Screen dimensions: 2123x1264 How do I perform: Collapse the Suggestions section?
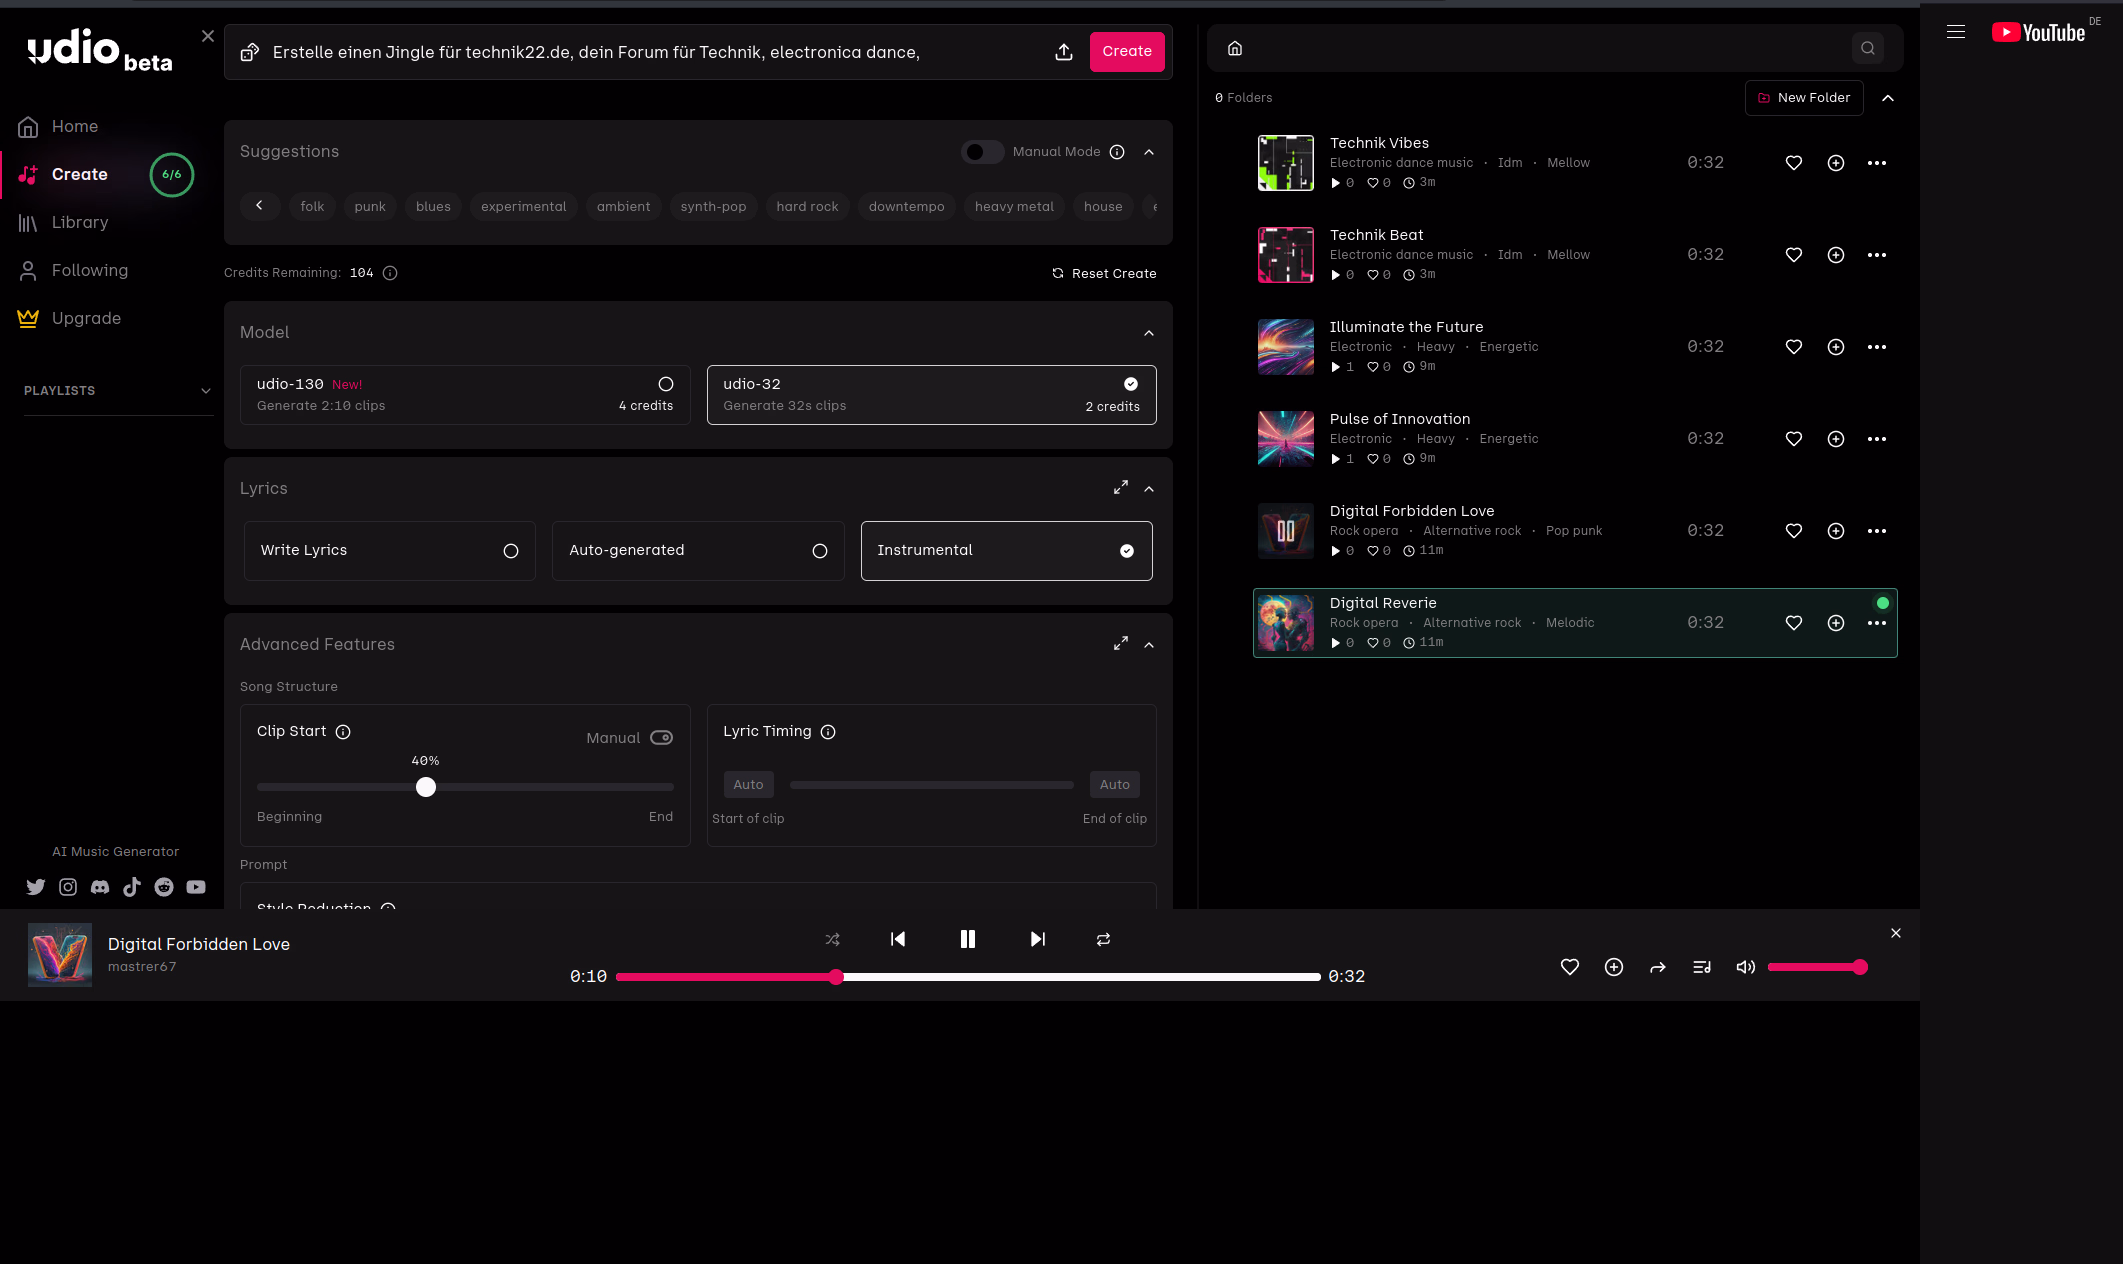pos(1149,152)
